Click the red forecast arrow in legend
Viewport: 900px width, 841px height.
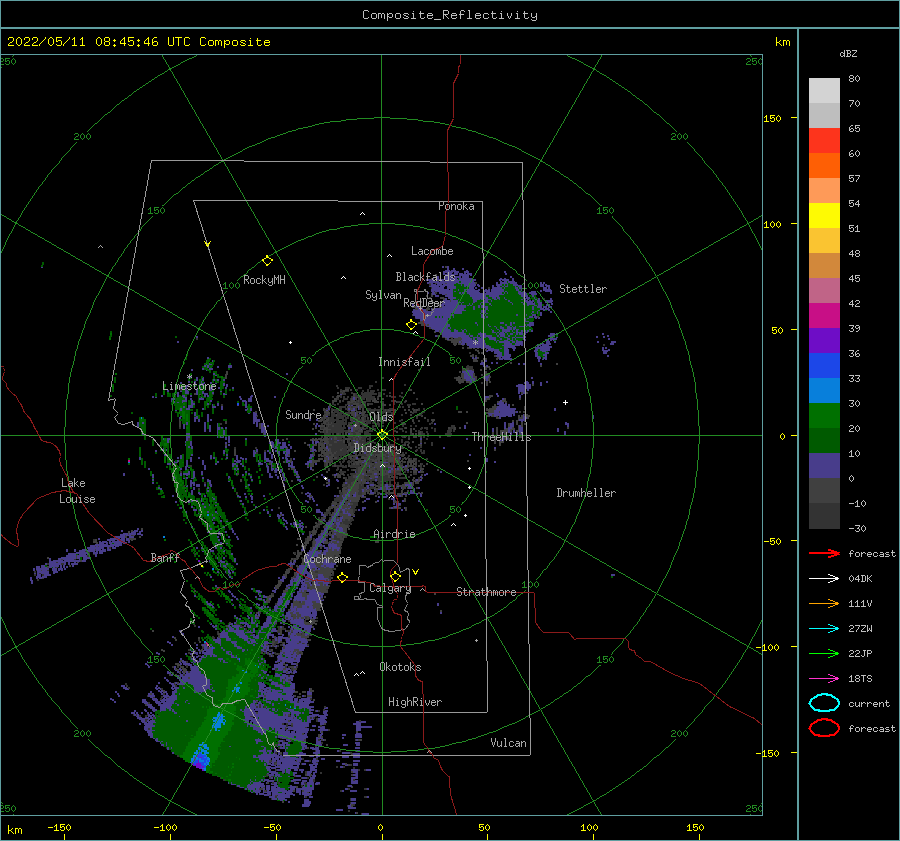(x=824, y=553)
